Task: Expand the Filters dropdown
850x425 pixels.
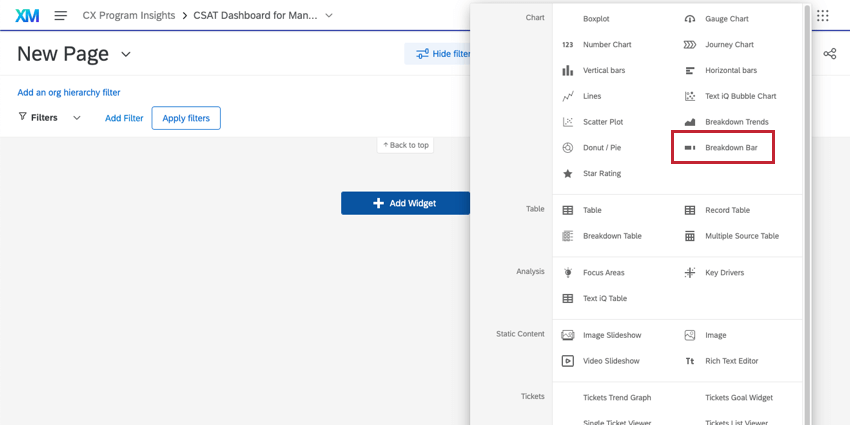Action: pos(77,118)
